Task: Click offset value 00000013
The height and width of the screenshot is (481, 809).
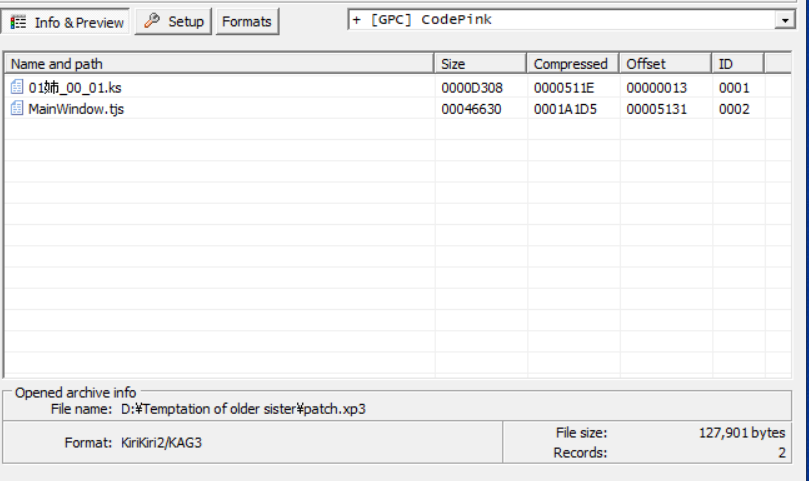Action: click(x=657, y=88)
